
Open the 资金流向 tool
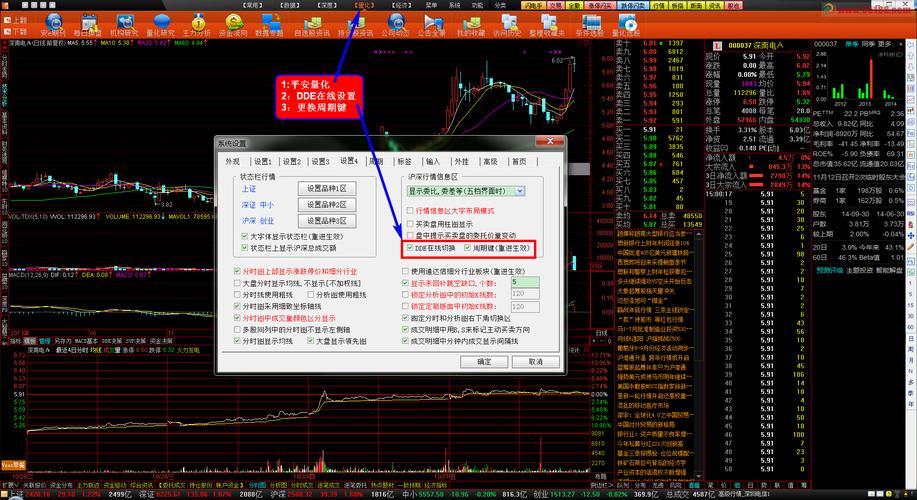[x=232, y=28]
